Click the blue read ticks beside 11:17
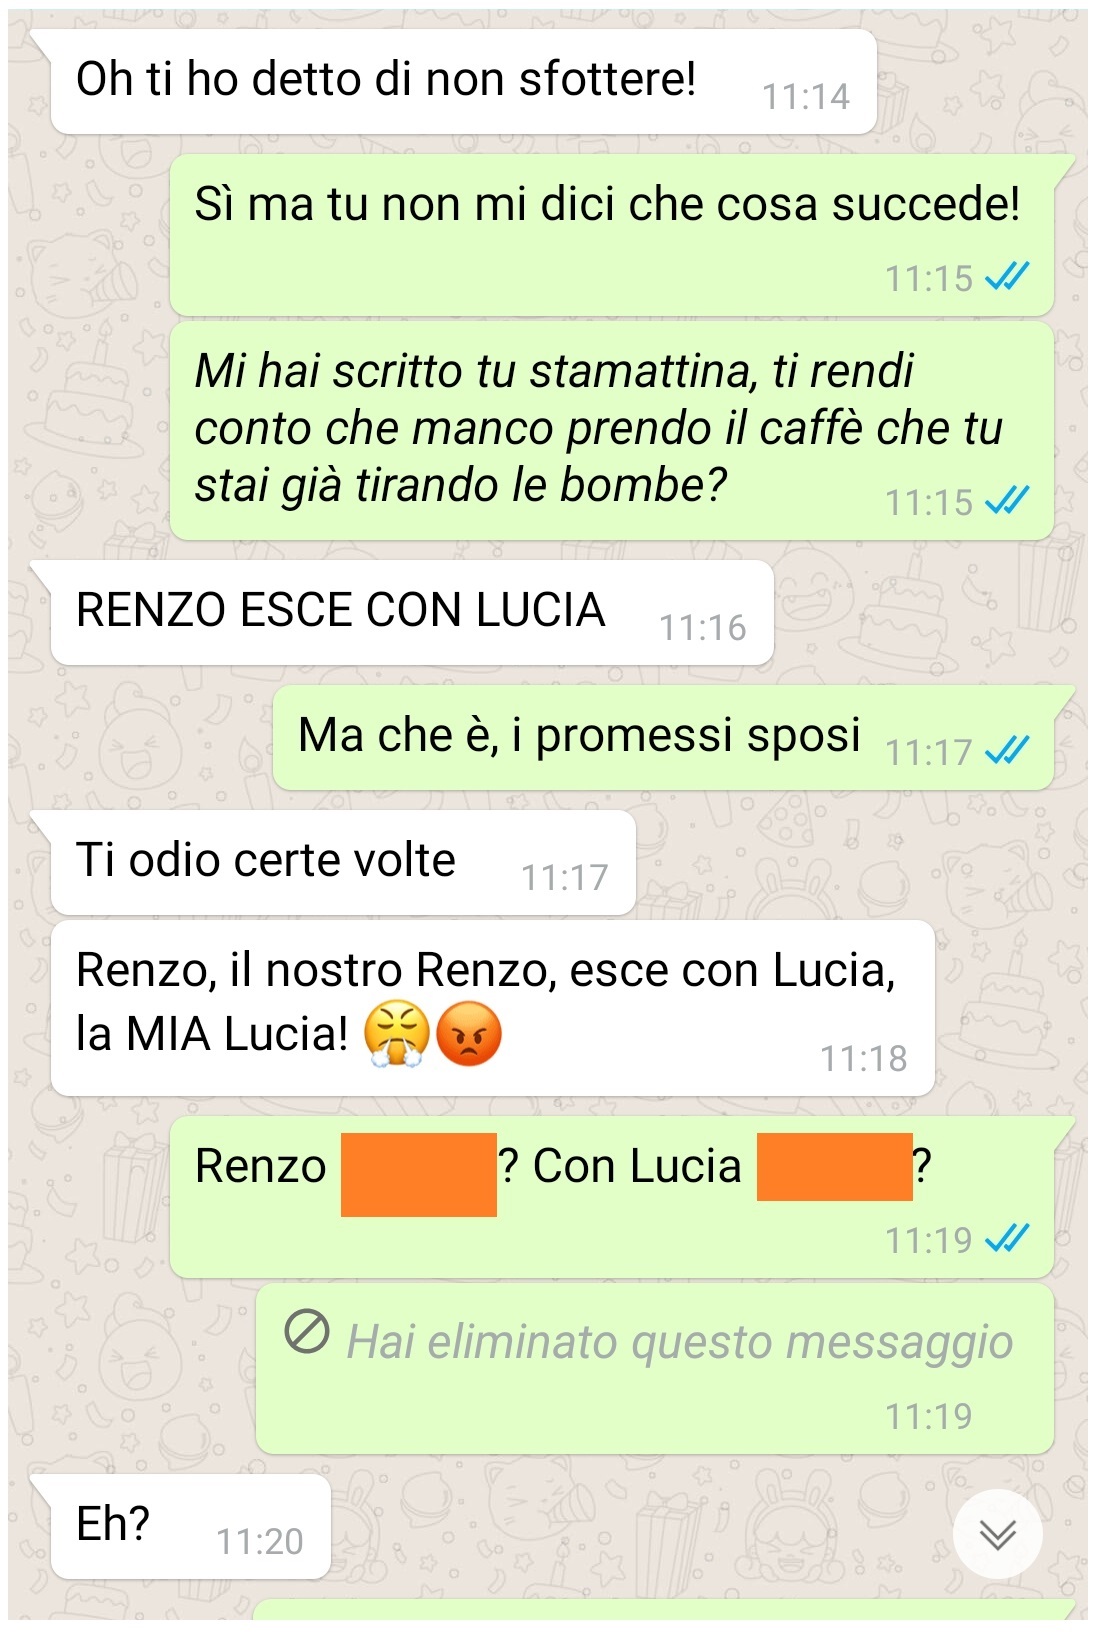The height and width of the screenshot is (1640, 1108). (x=1006, y=750)
